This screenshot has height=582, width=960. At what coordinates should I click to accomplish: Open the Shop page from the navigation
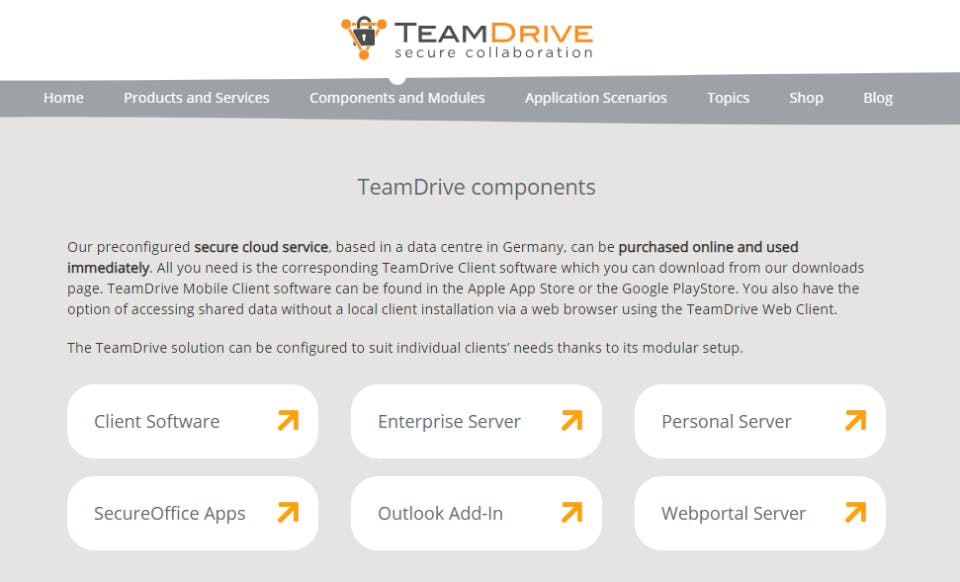pos(806,97)
